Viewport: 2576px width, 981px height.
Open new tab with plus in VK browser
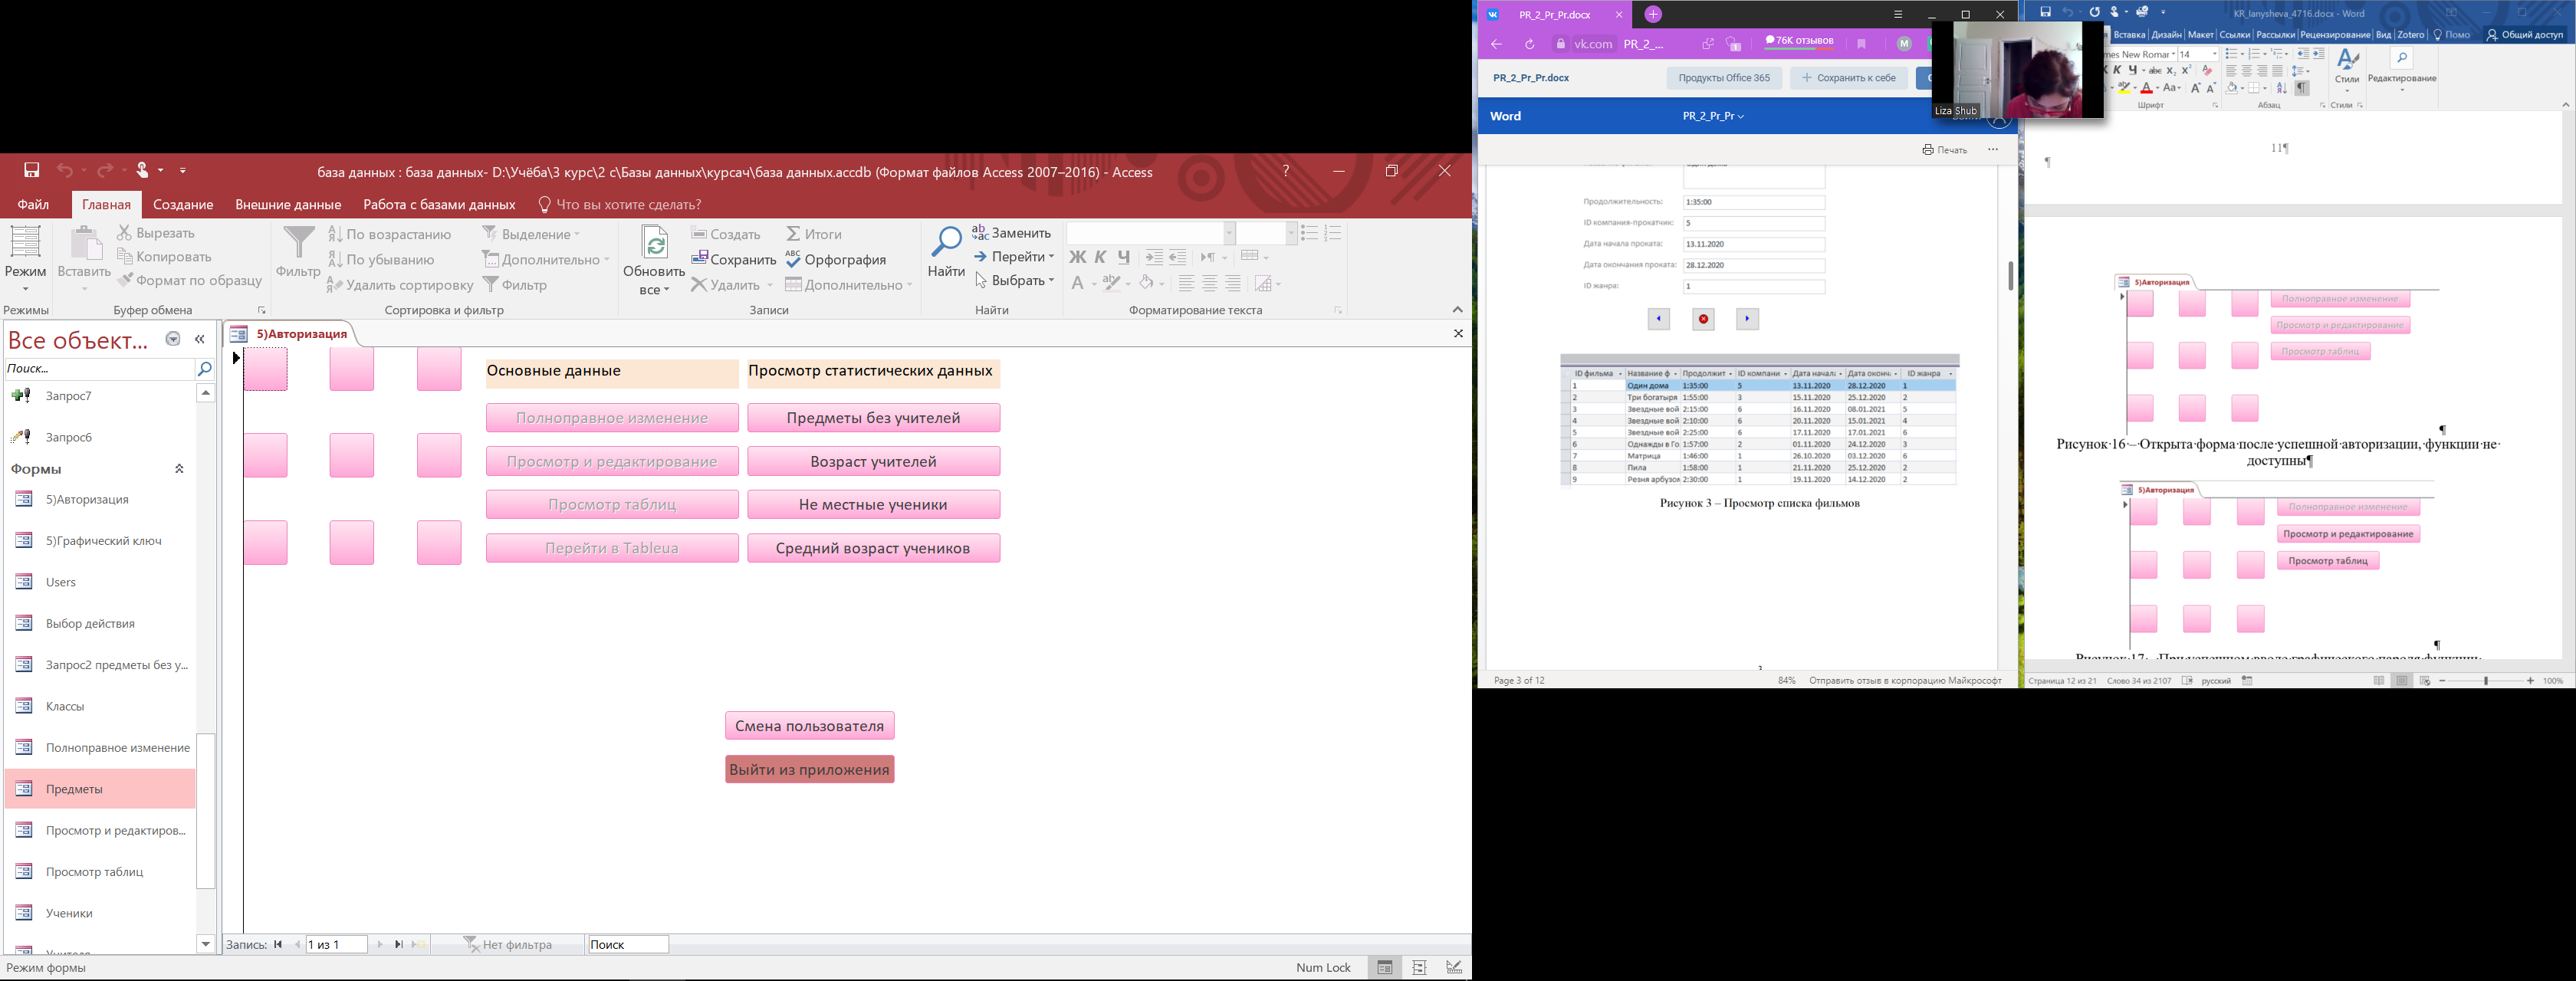[1653, 14]
